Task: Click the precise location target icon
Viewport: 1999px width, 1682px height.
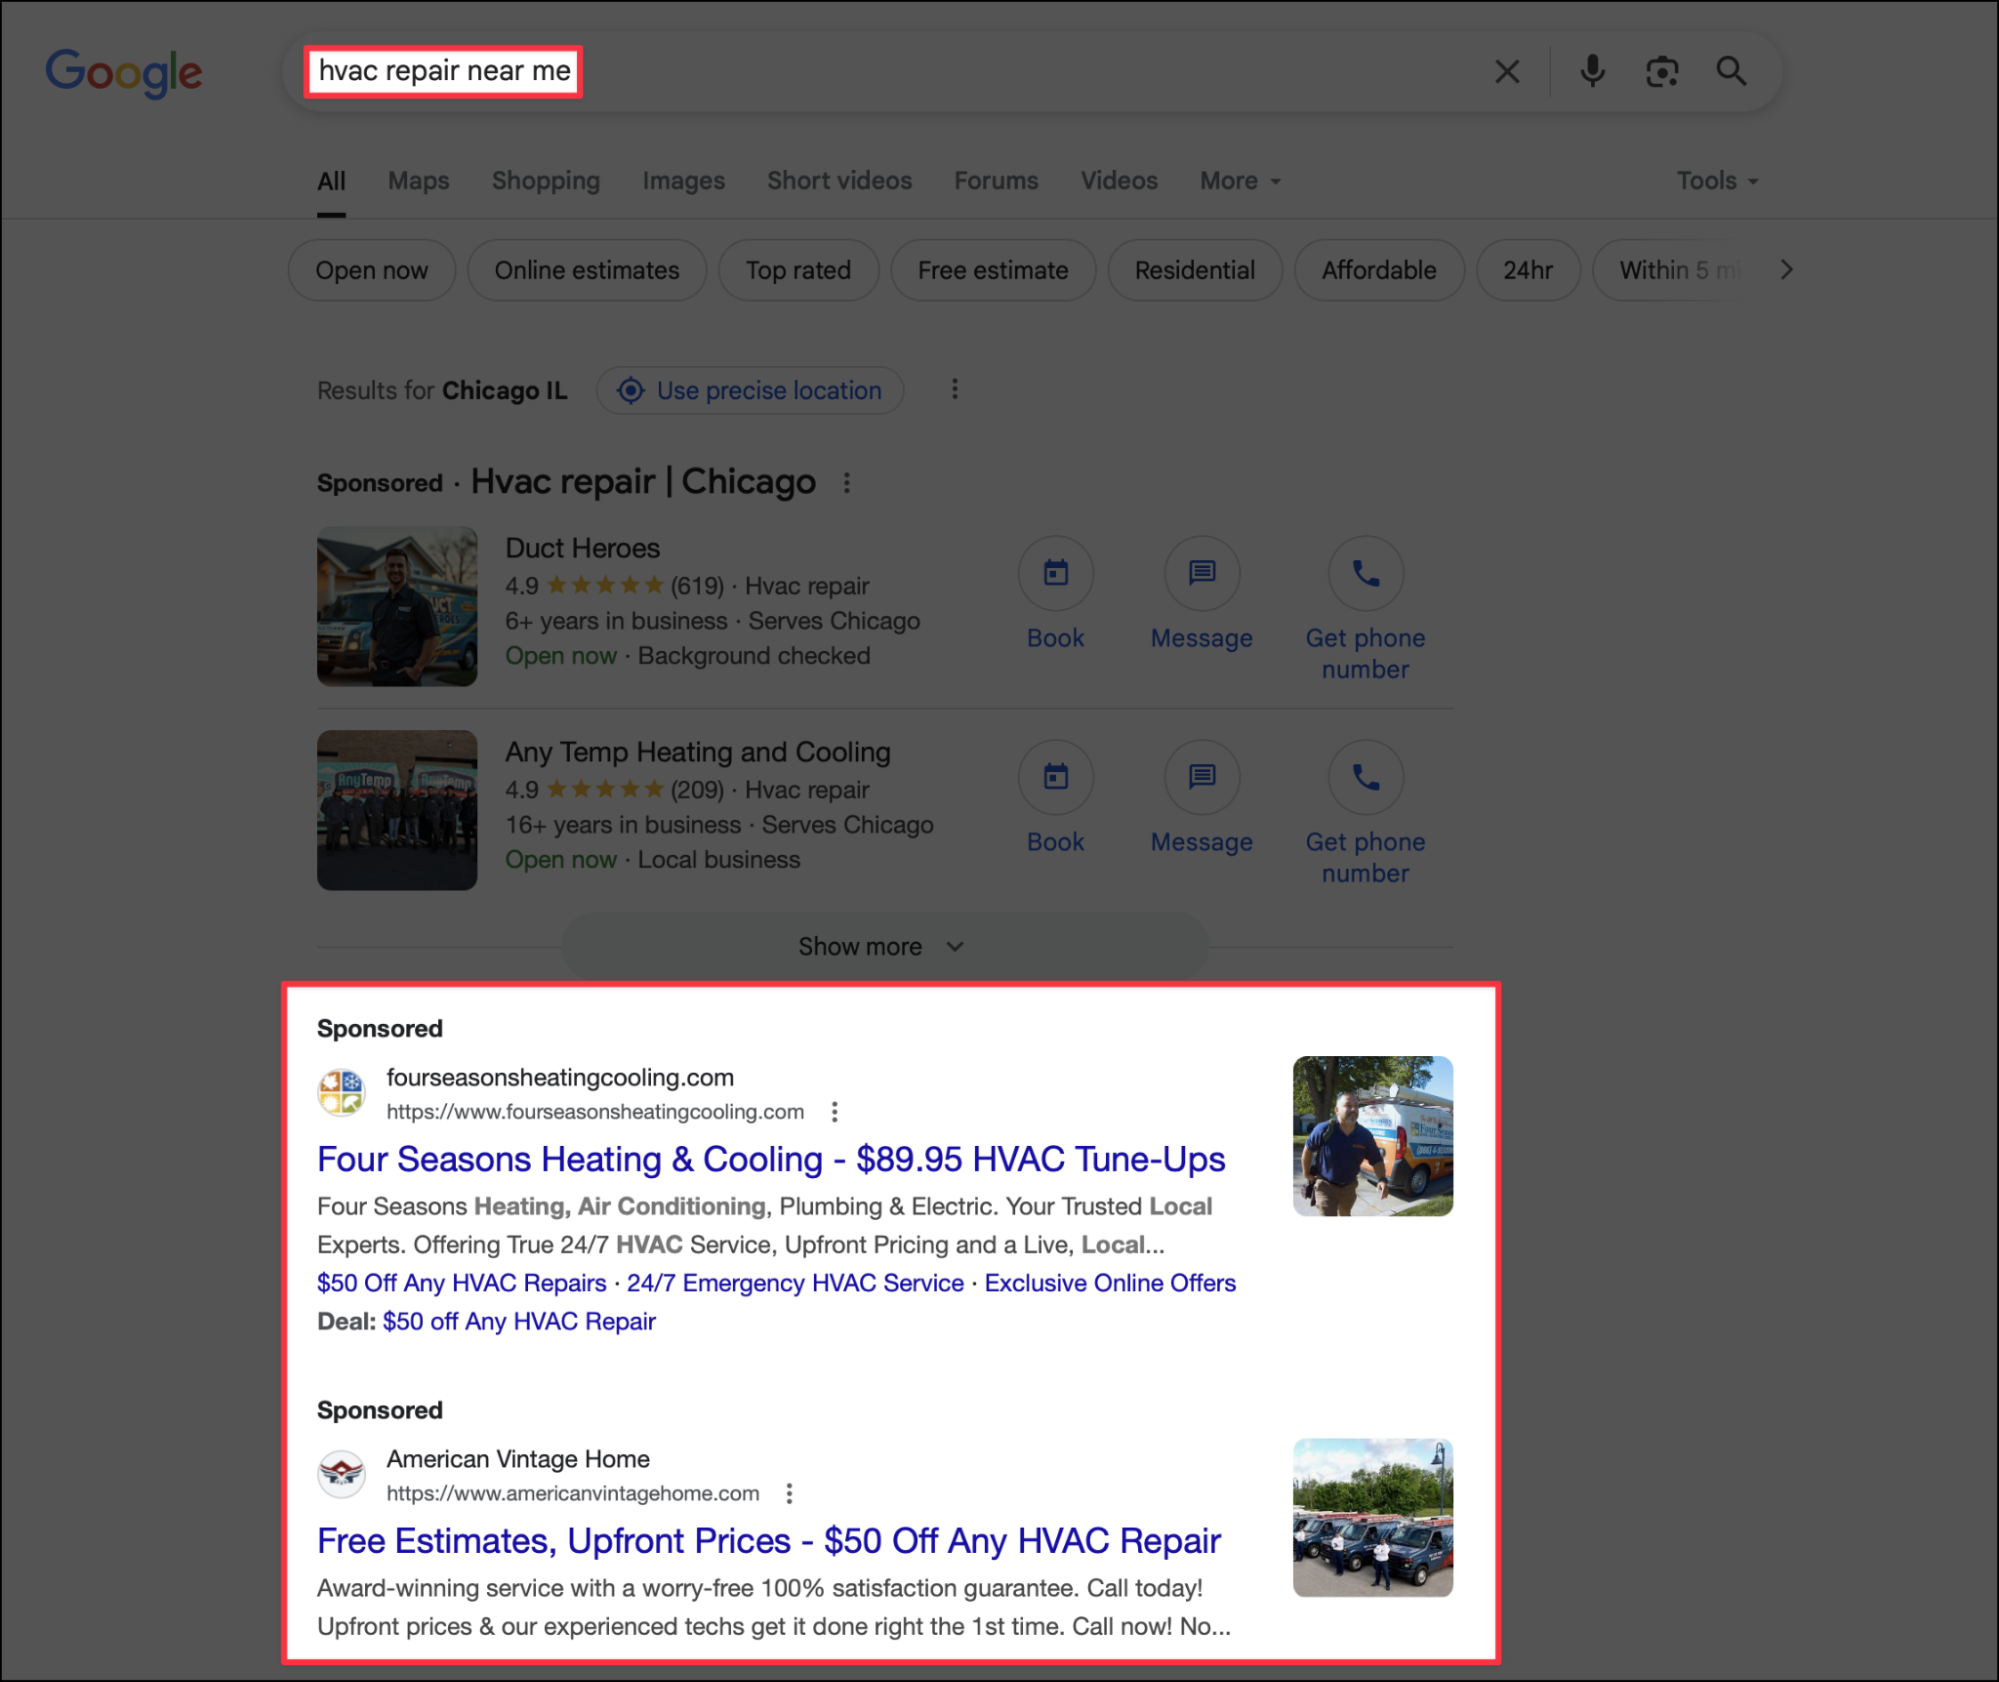Action: pyautogui.click(x=631, y=391)
